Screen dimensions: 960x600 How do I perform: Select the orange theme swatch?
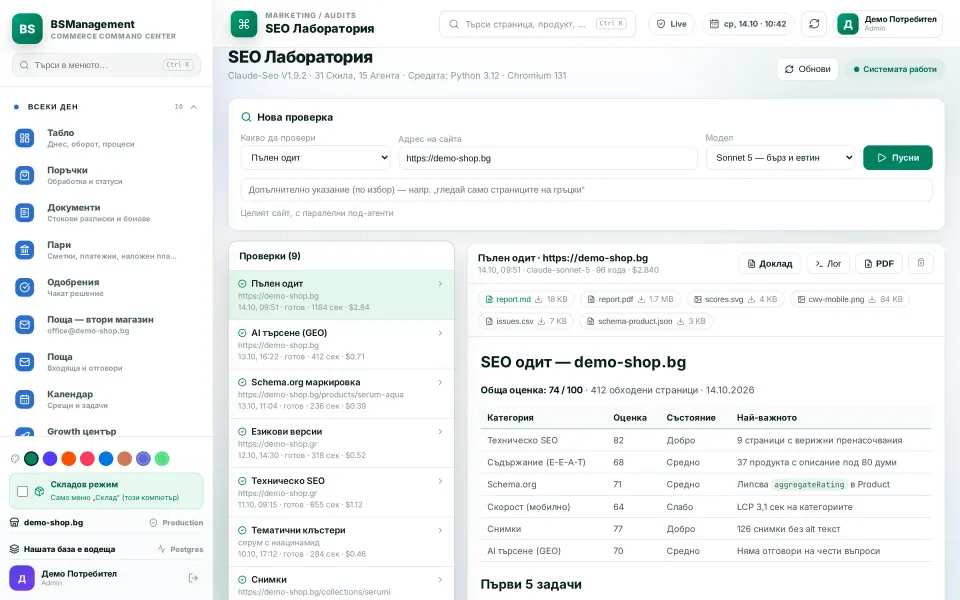(69, 459)
